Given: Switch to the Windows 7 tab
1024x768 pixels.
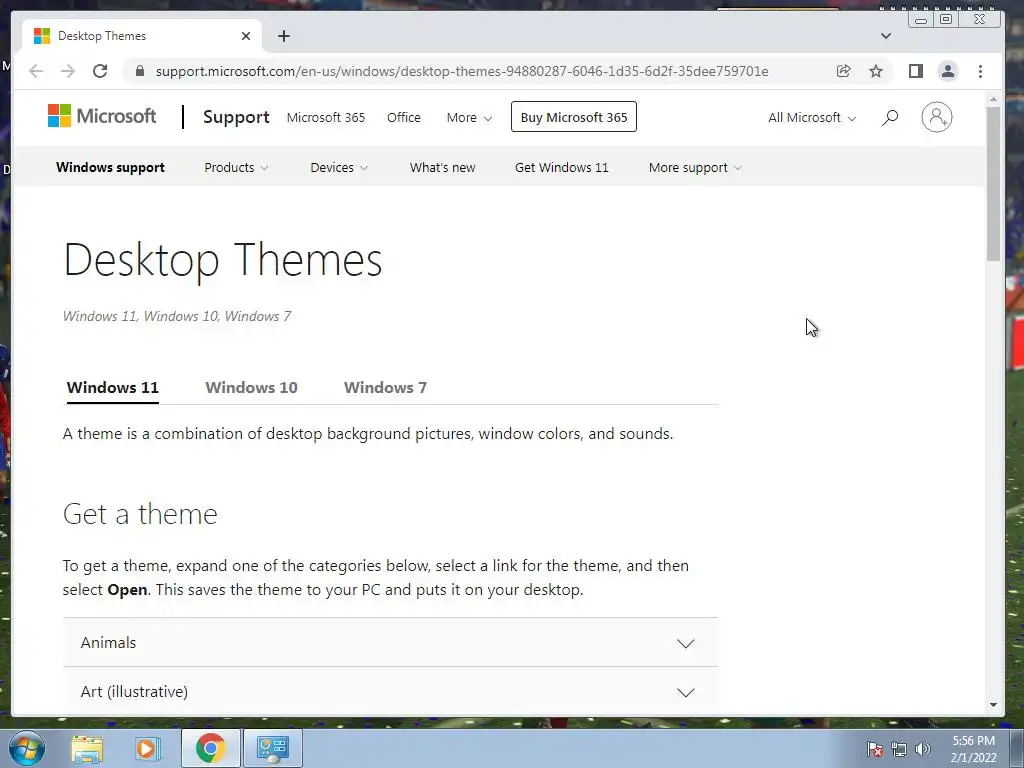Looking at the screenshot, I should 385,387.
